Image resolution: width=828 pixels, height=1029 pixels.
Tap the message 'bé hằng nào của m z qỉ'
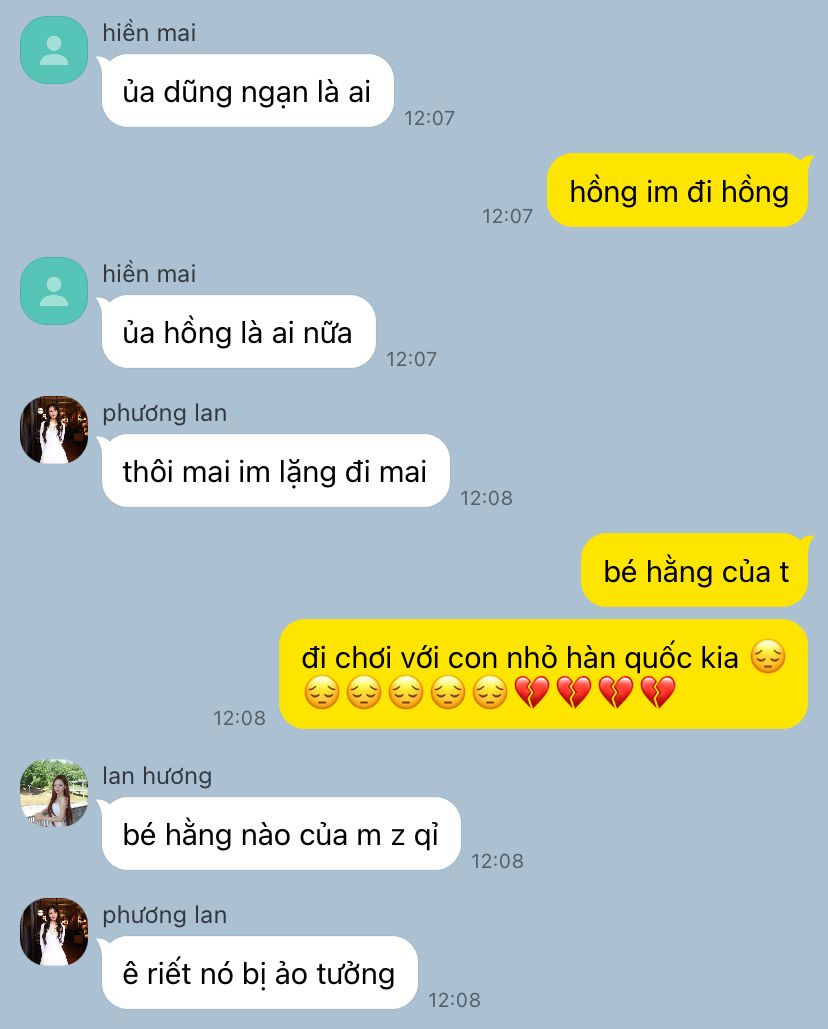[x=281, y=834]
